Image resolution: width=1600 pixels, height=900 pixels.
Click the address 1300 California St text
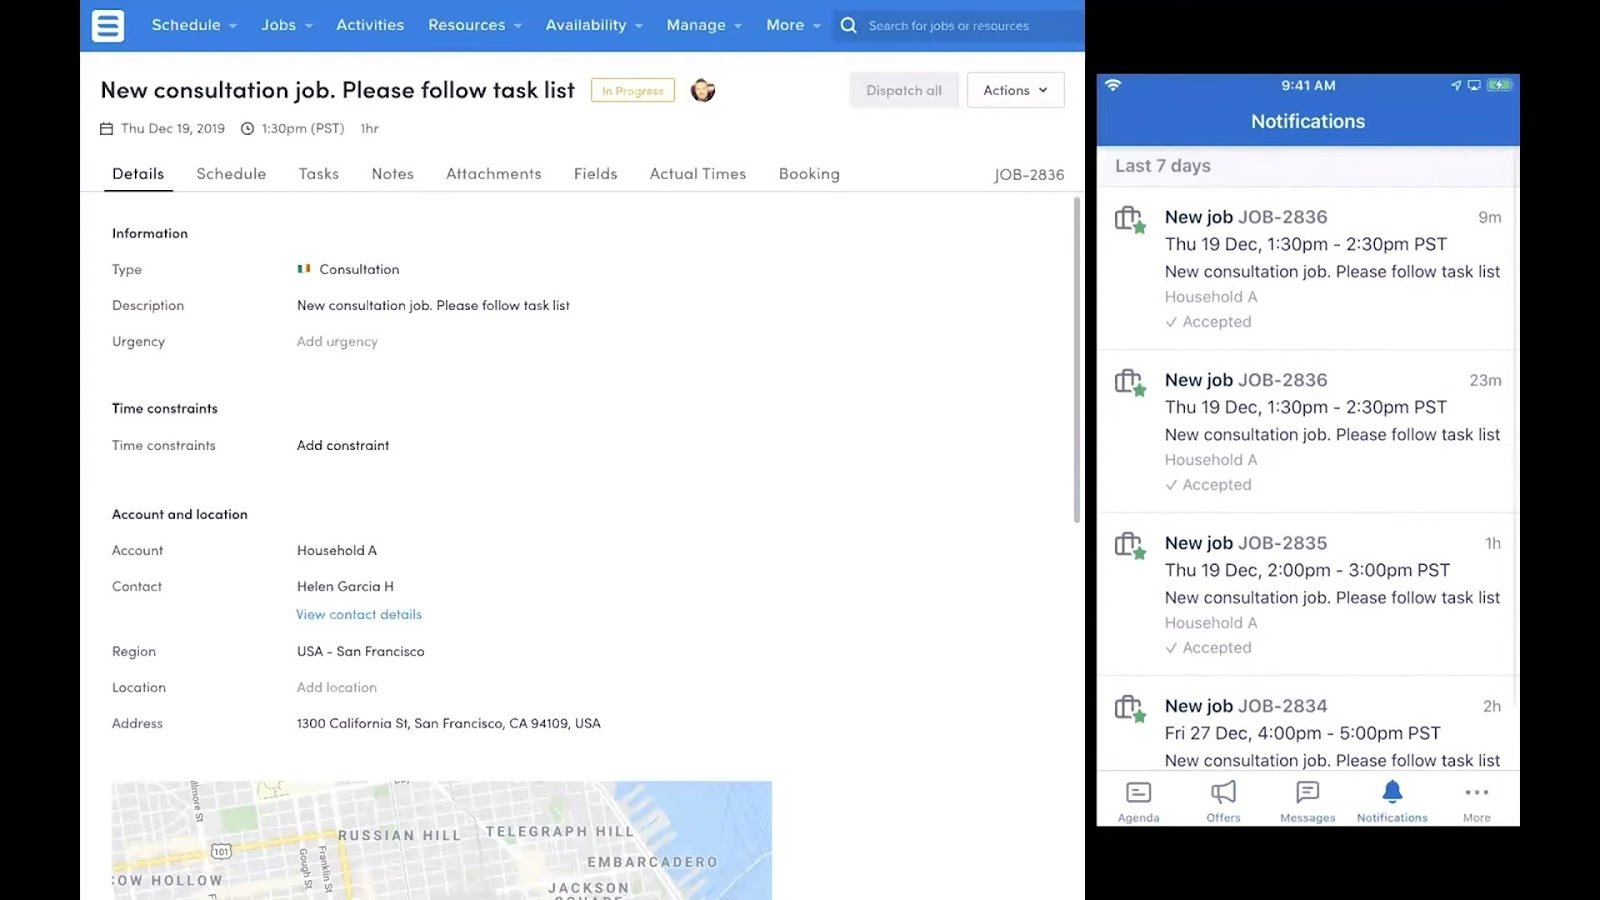449,723
